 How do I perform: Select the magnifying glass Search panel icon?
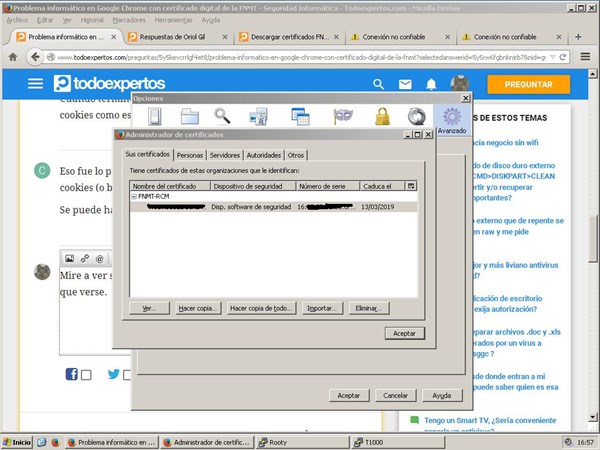pyautogui.click(x=222, y=117)
